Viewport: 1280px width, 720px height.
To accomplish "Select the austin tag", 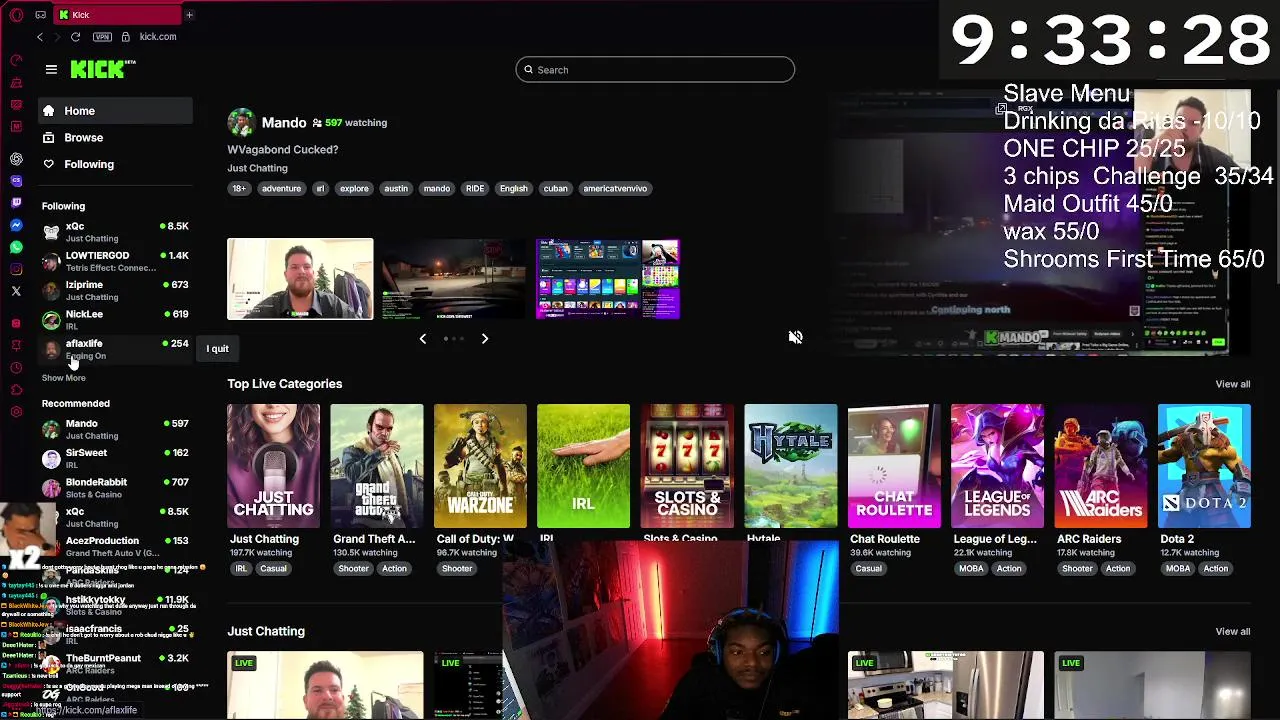I will [396, 188].
